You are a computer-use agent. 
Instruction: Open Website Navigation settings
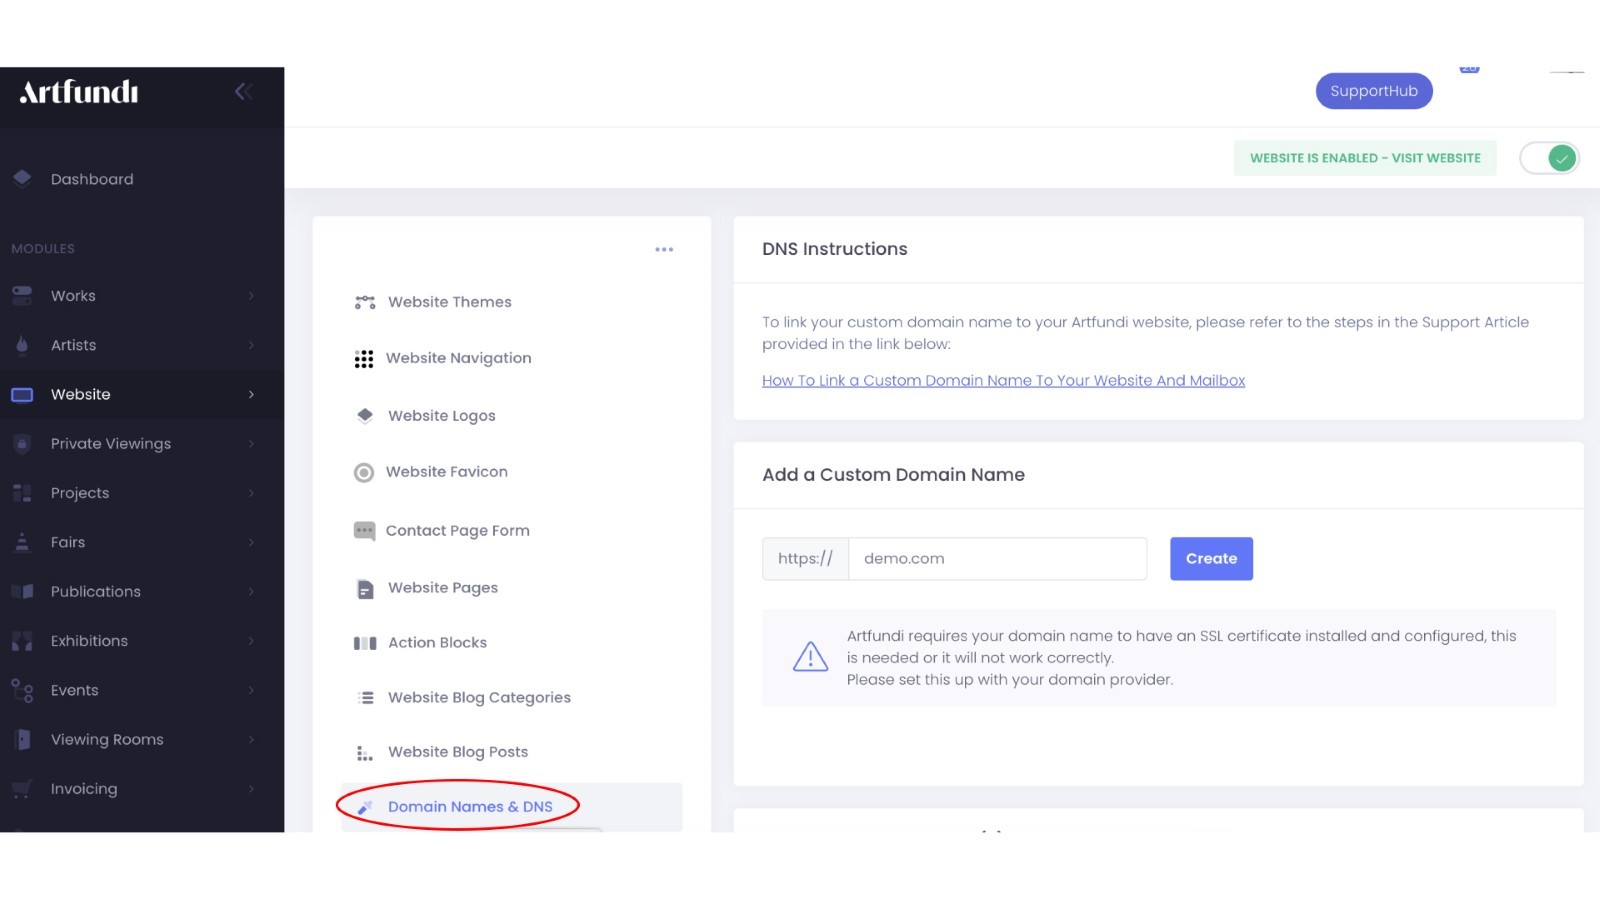459,358
